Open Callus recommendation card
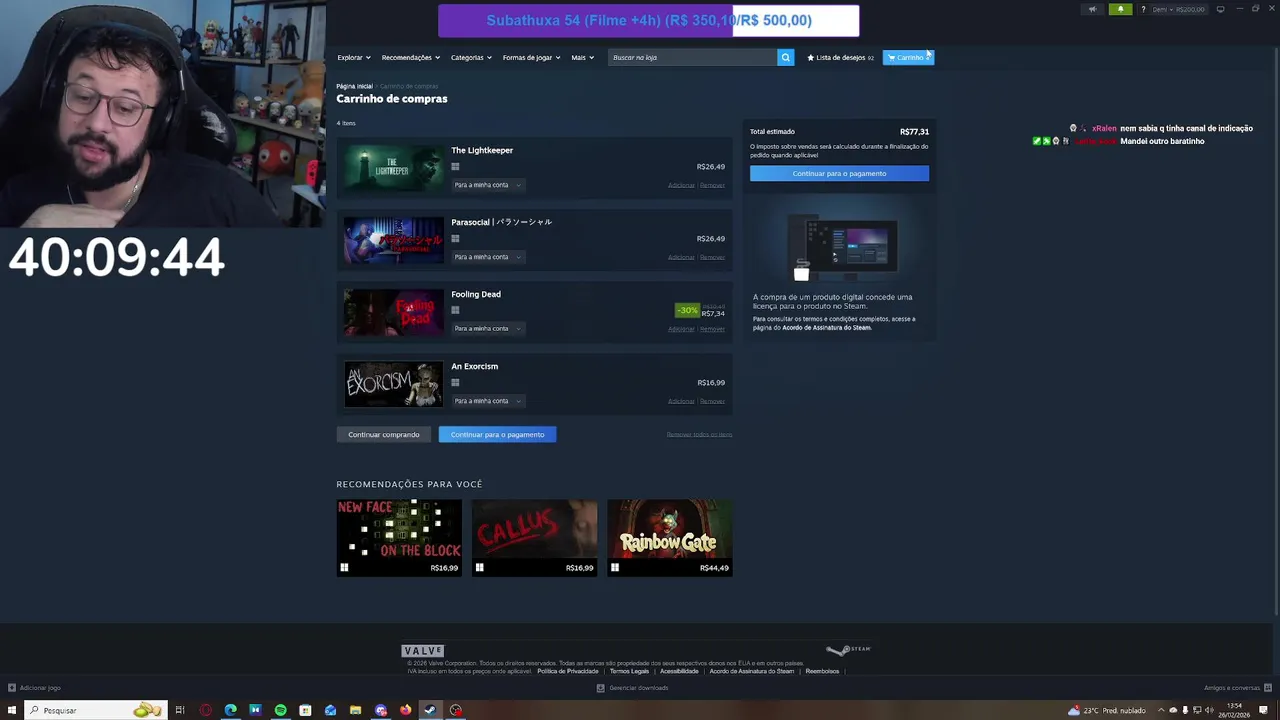1280x720 pixels. tap(534, 538)
